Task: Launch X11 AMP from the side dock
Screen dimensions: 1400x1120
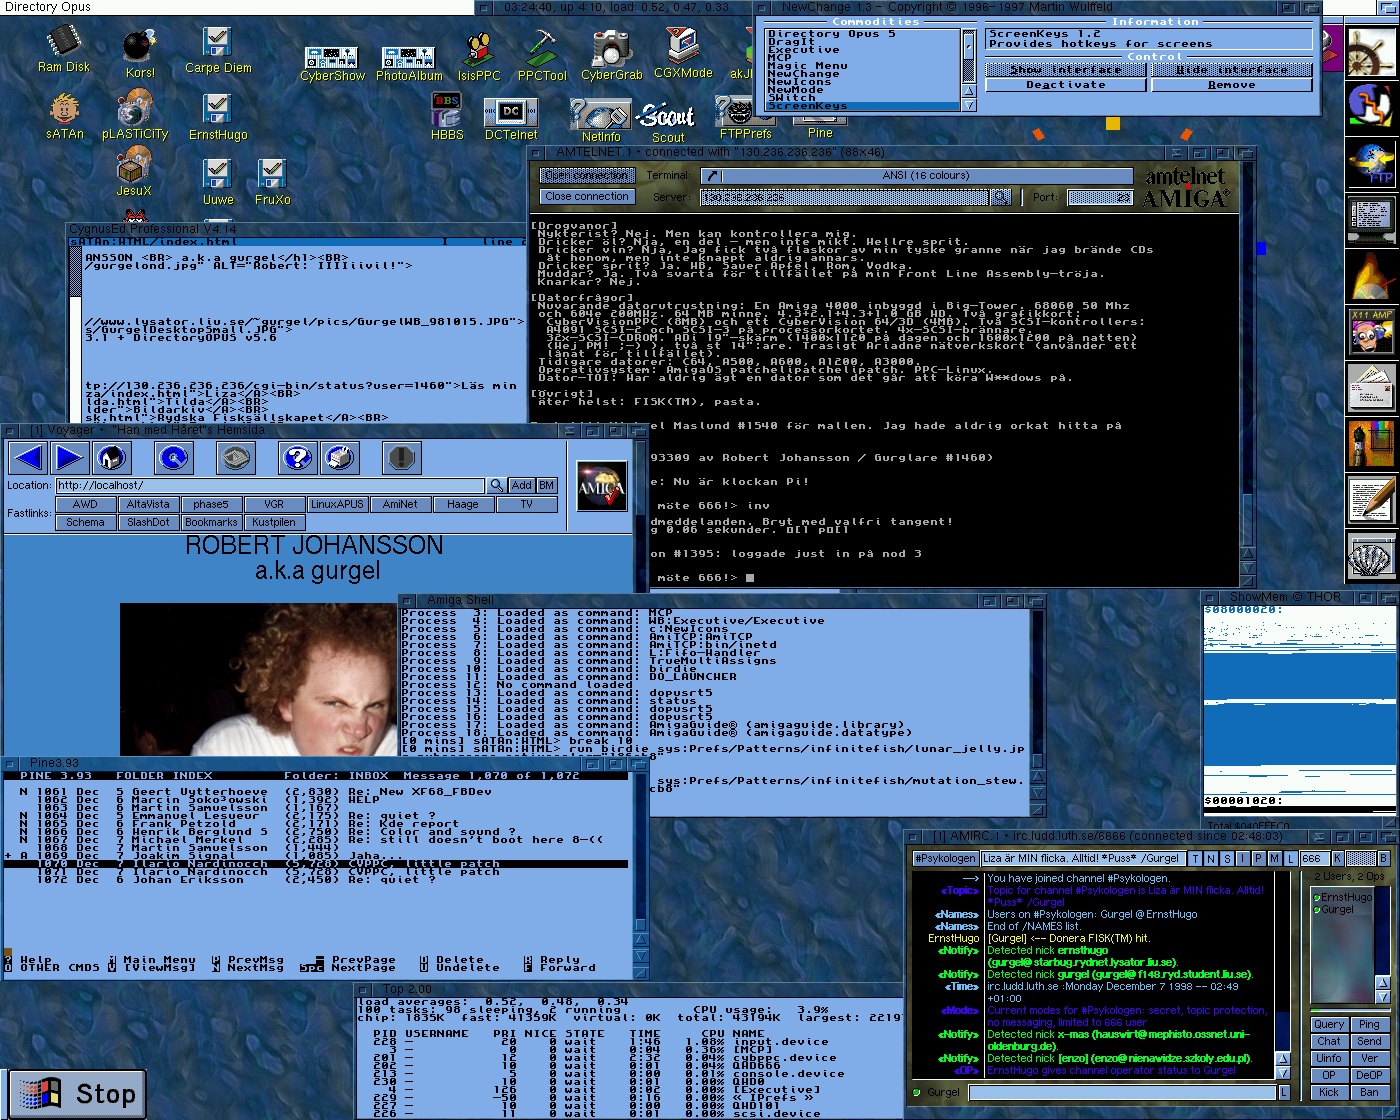Action: tap(1369, 332)
